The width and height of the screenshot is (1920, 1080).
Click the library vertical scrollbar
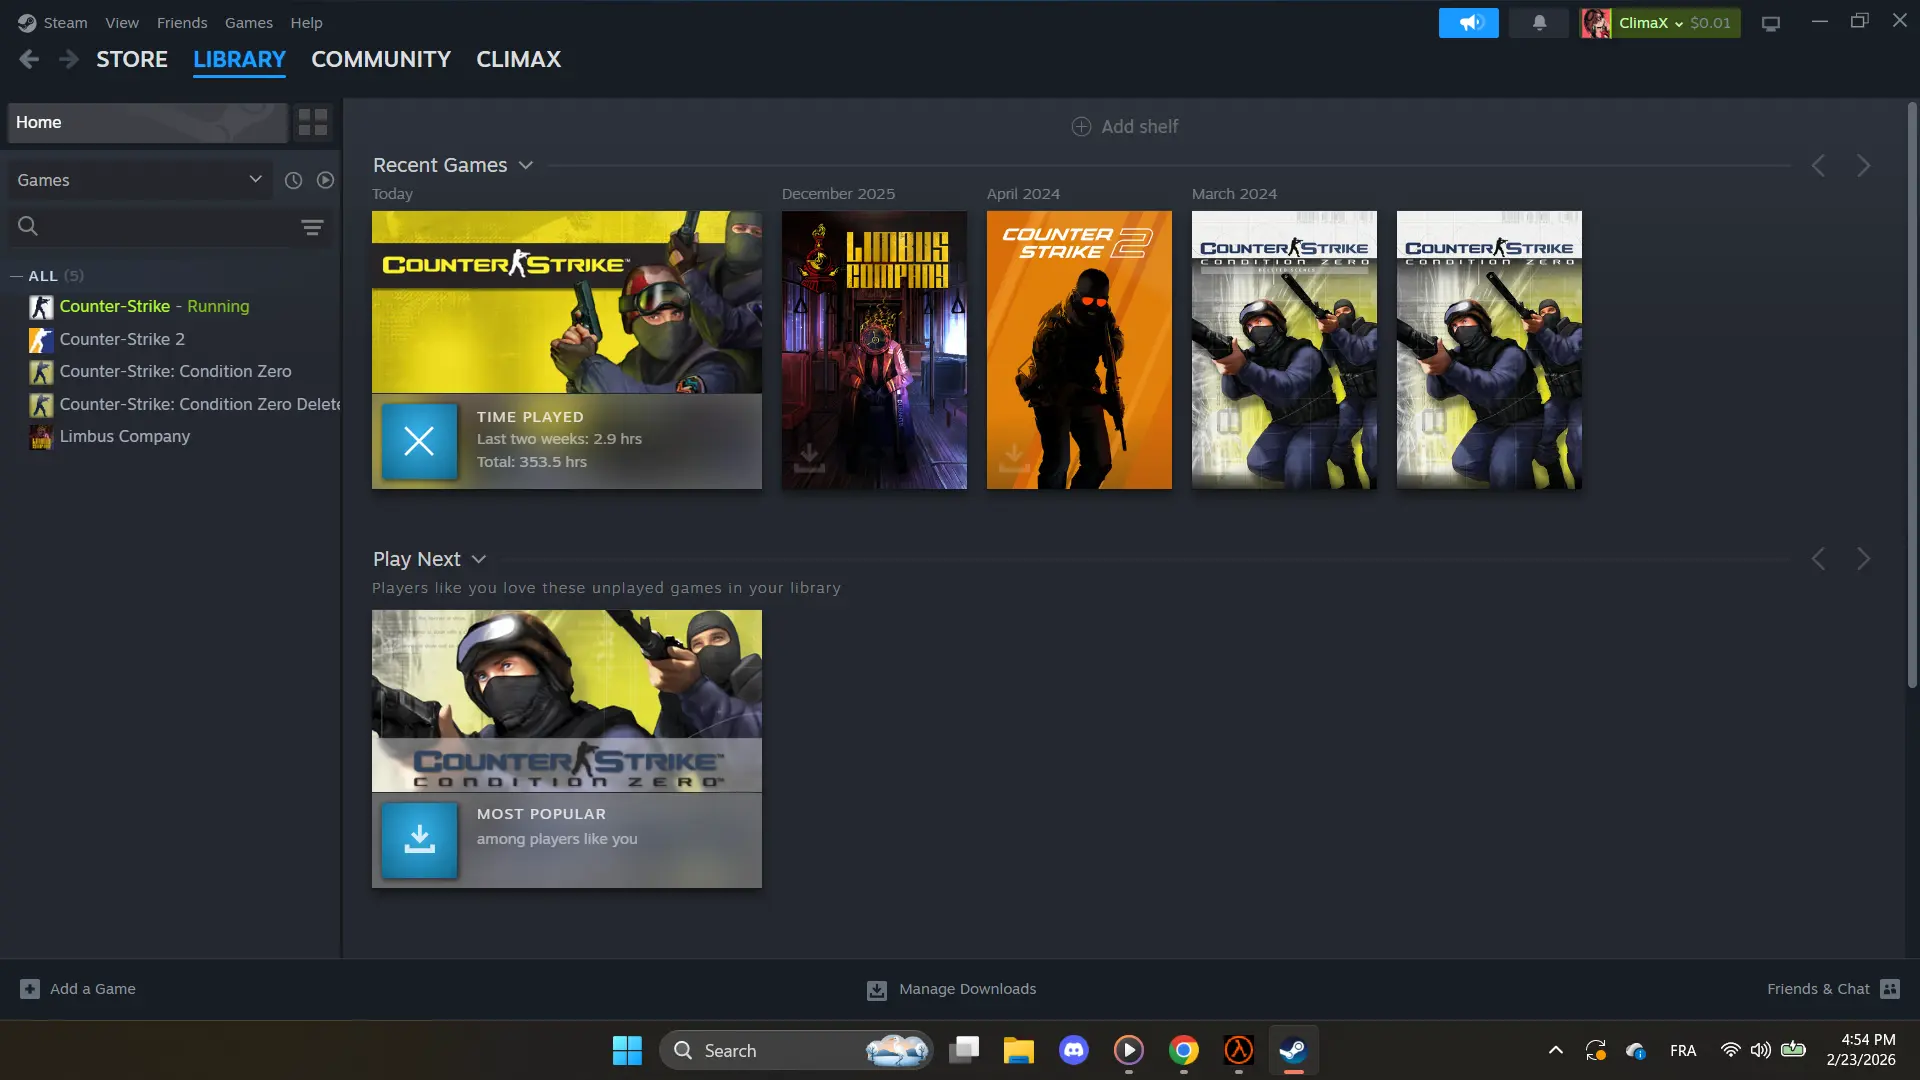pyautogui.click(x=1912, y=395)
